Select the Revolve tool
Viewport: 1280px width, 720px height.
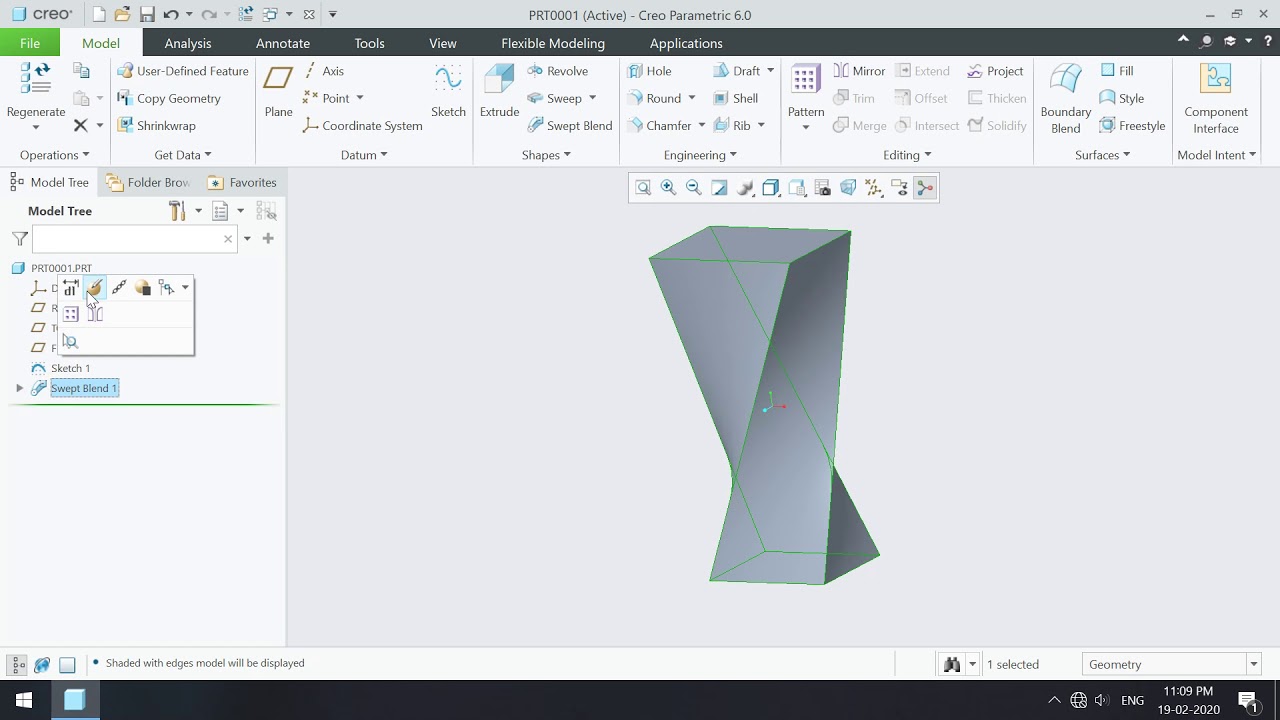click(x=557, y=71)
